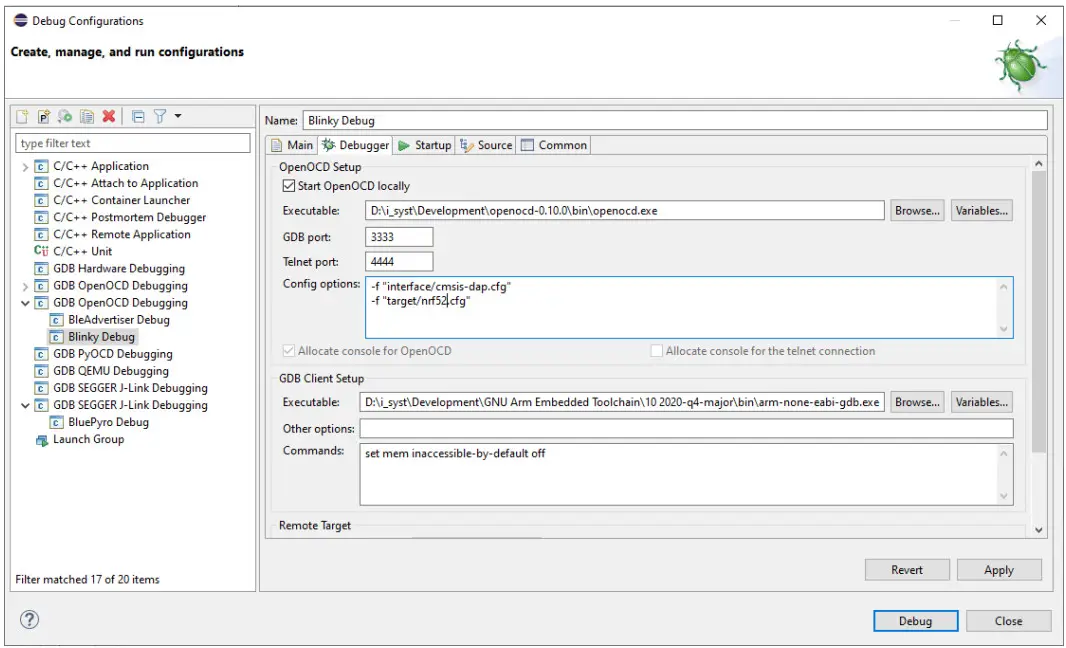Toggle Allocate console for telnet connection

(656, 351)
